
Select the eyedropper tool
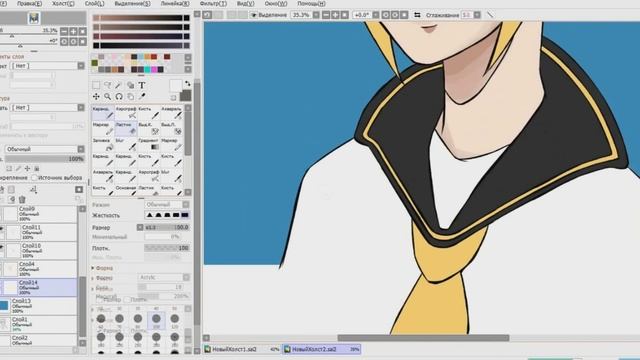[142, 97]
